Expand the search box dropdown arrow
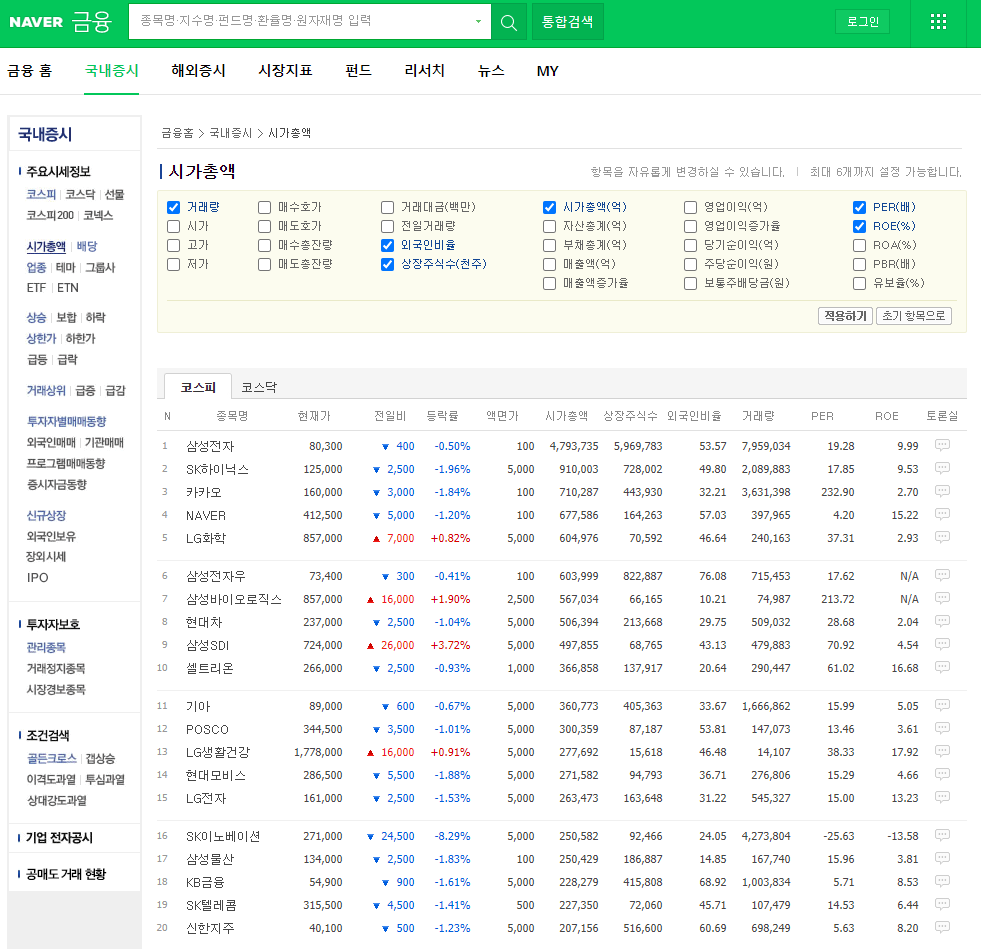This screenshot has height=949, width=981. [x=478, y=22]
